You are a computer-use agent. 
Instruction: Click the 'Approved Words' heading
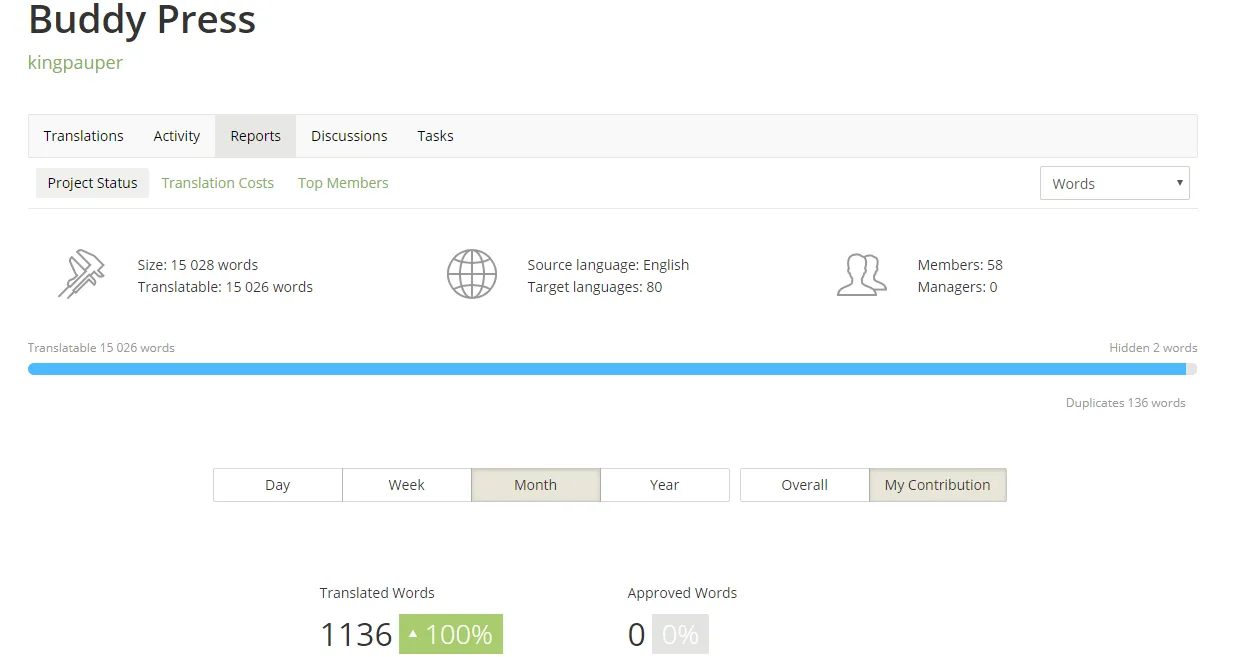click(682, 593)
